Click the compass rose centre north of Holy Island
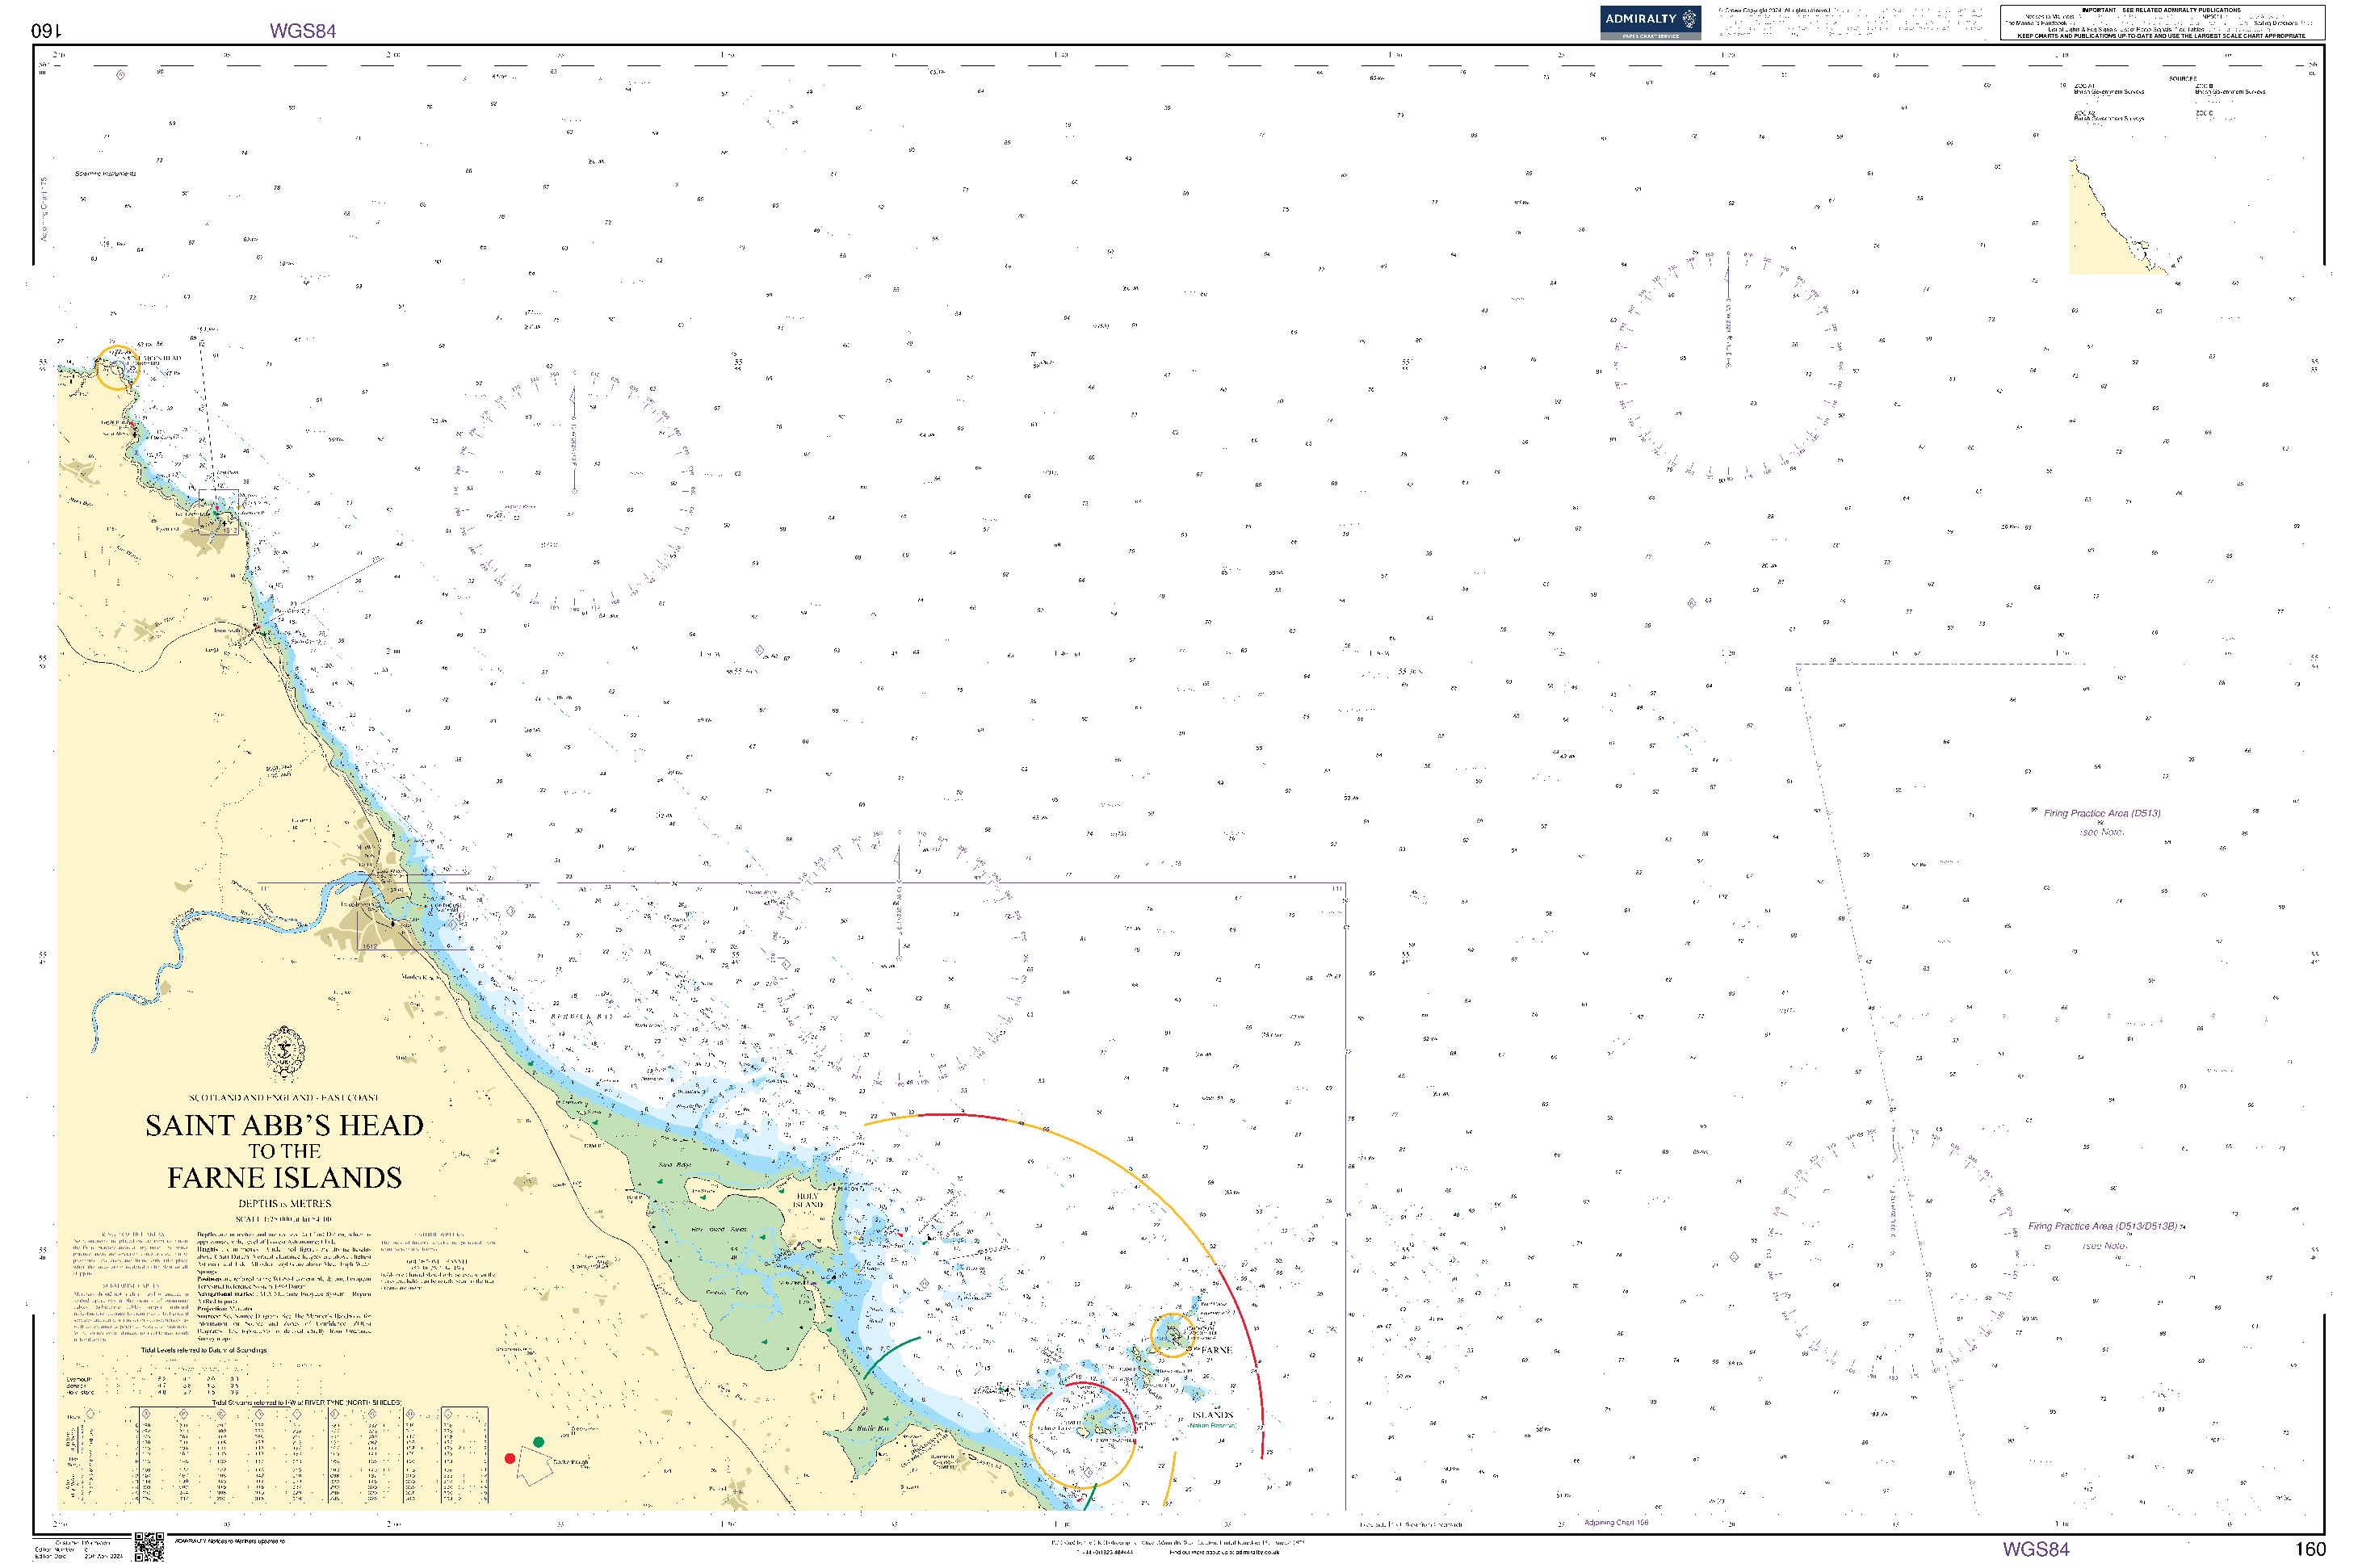The height and width of the screenshot is (1568, 2358). click(898, 958)
